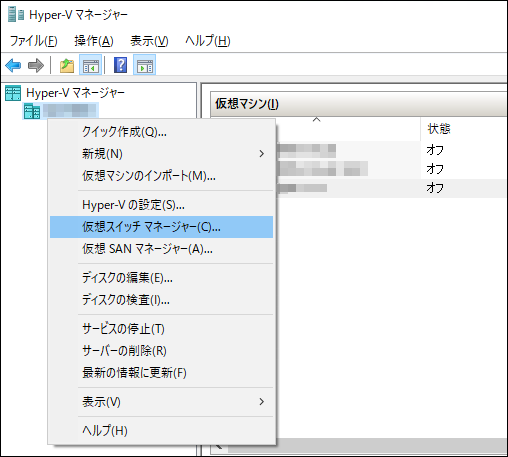Click the Up one level folder icon
The height and width of the screenshot is (457, 508).
coord(67,65)
